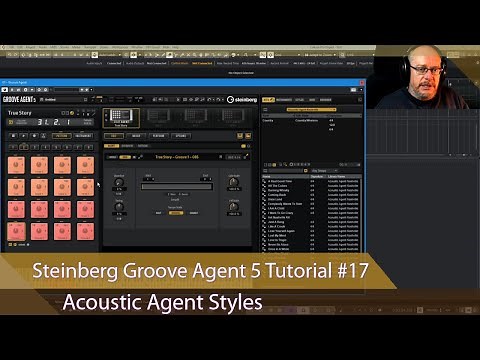480x360 pixels.
Task: Open the MIDI menu in Cubase
Action: tap(53, 47)
